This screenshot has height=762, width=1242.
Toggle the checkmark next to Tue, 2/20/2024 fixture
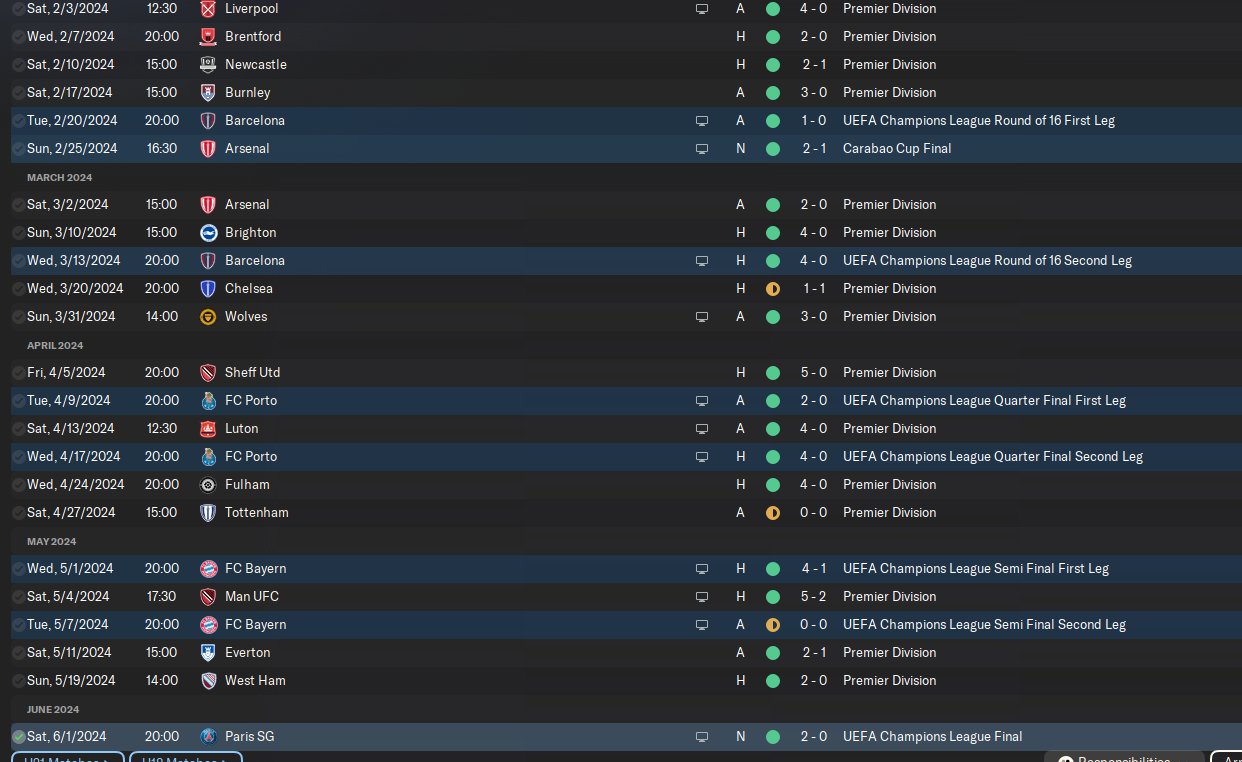18,120
